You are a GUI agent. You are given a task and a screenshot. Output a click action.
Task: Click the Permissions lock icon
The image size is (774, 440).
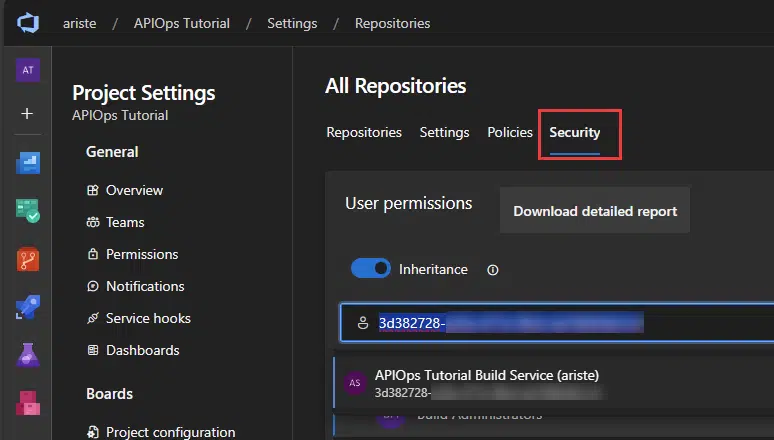pyautogui.click(x=93, y=254)
